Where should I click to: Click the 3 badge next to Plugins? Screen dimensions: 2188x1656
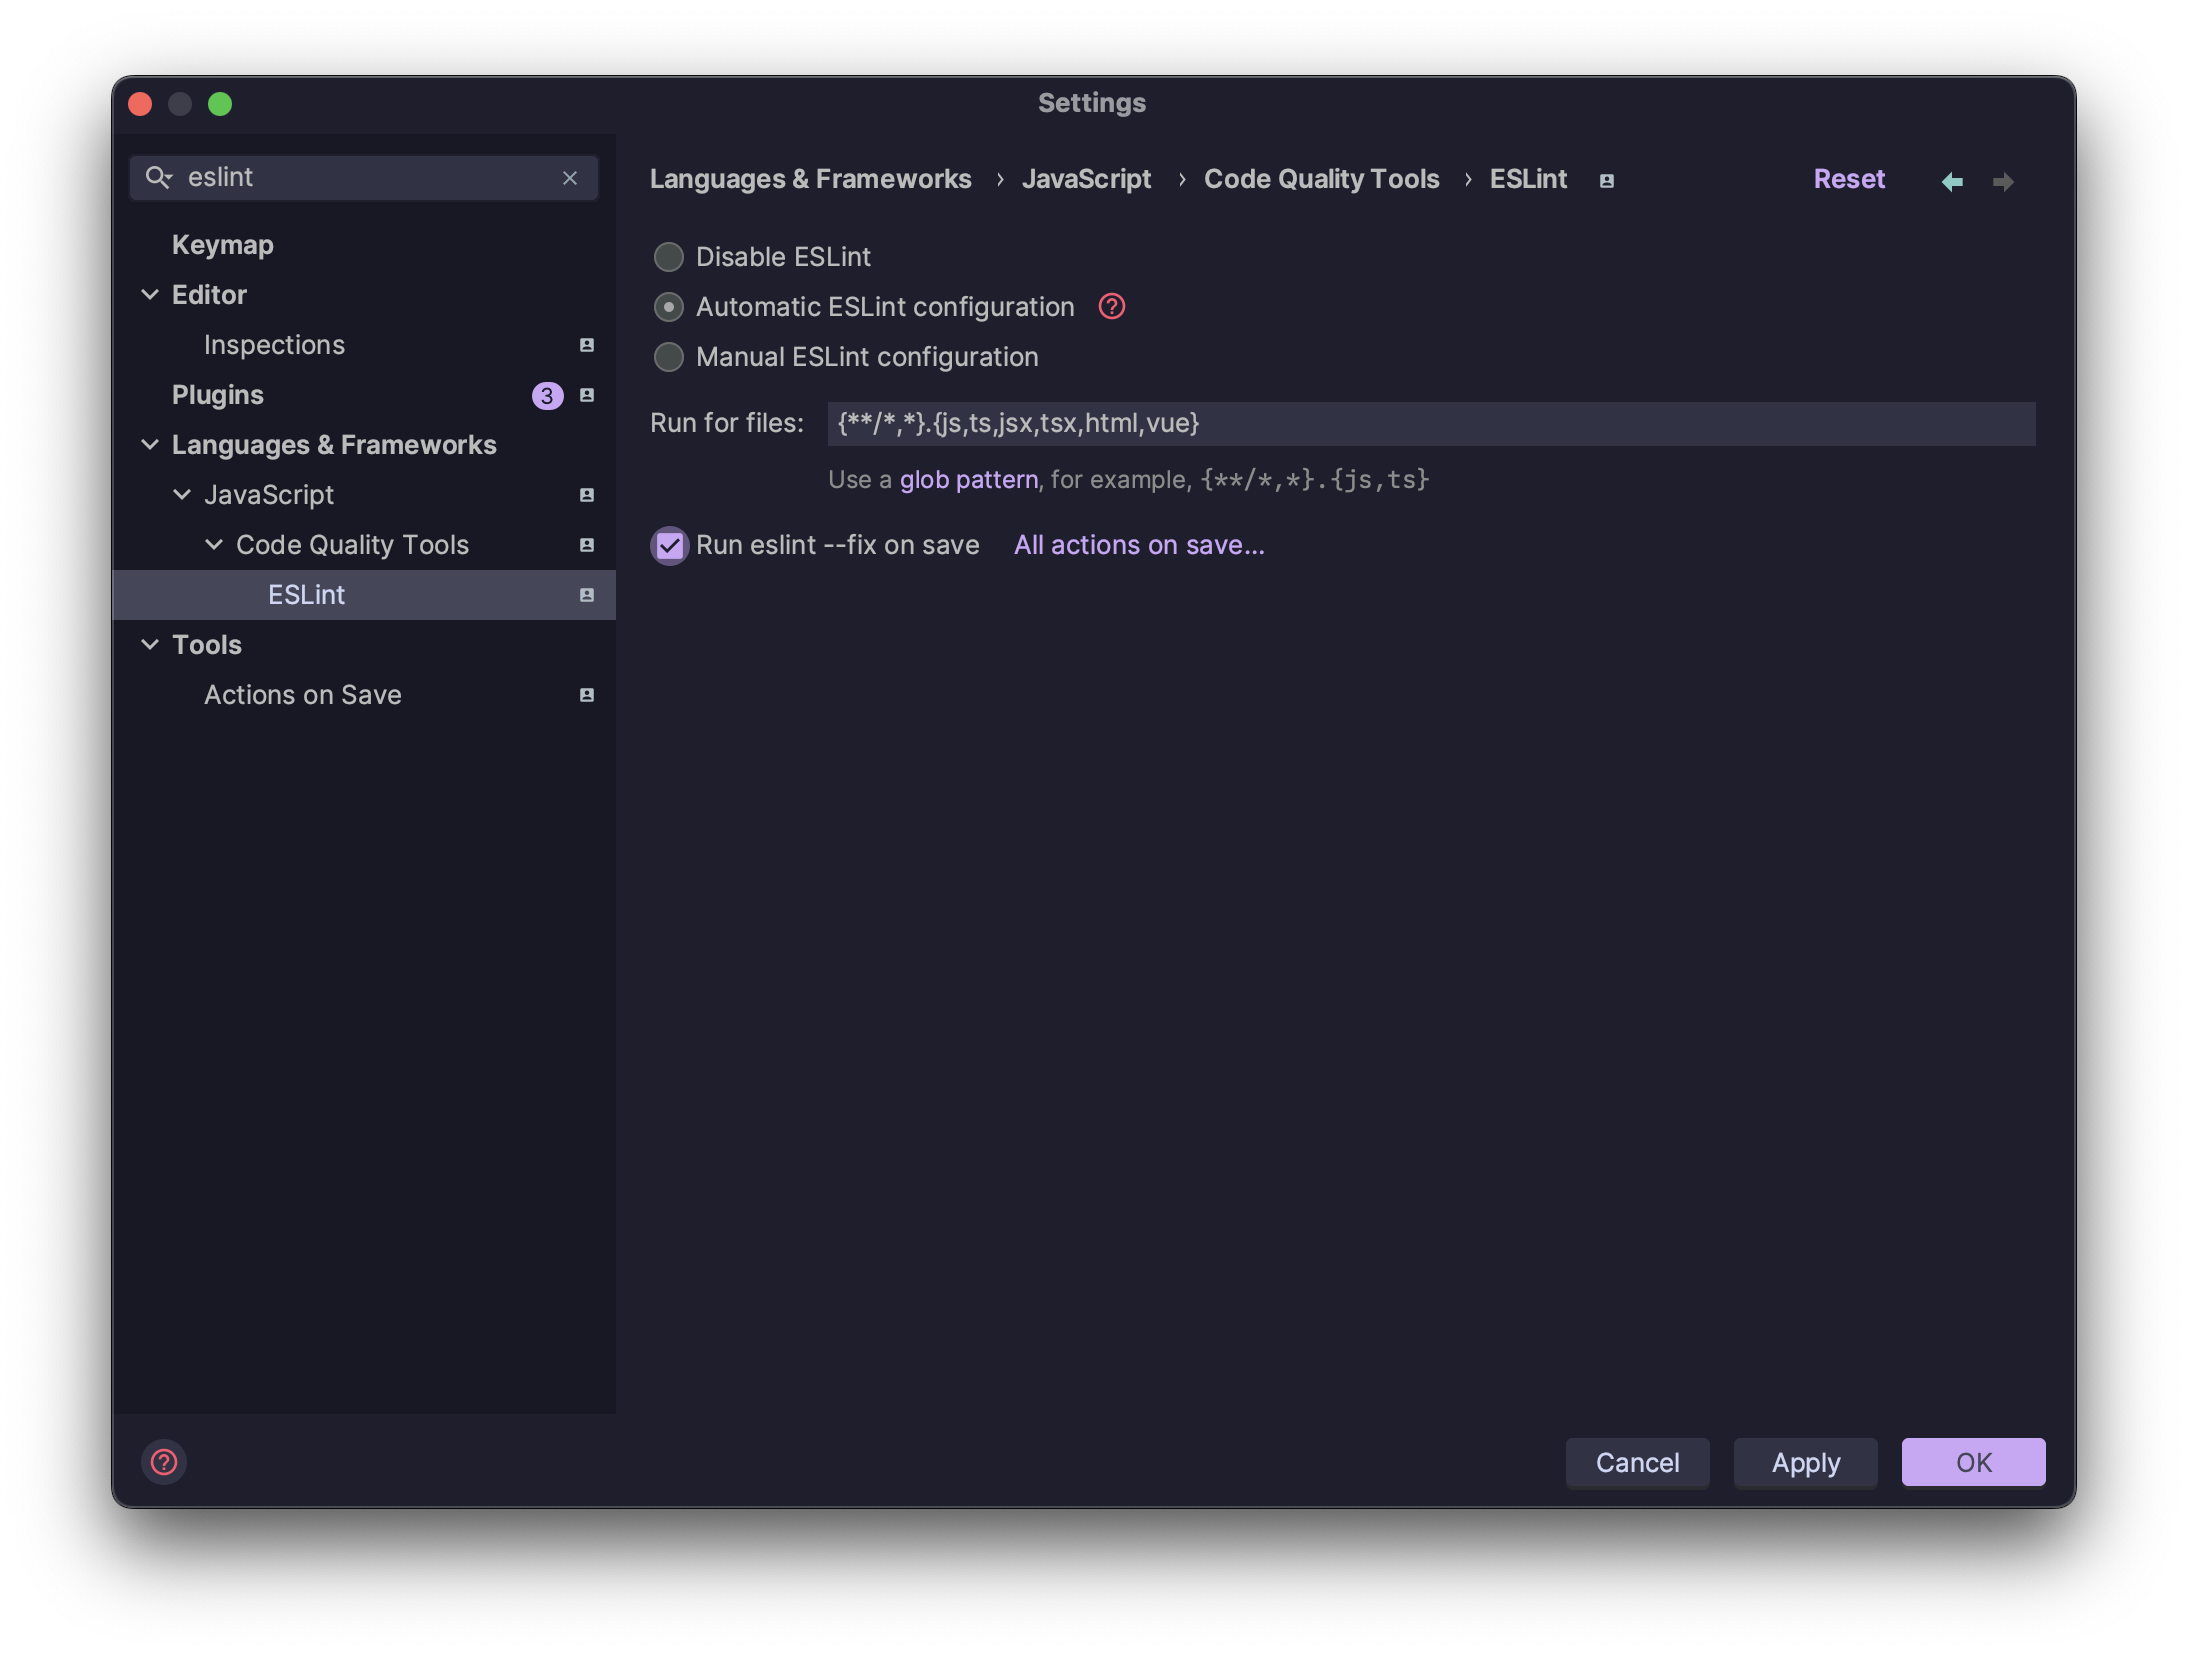tap(546, 395)
